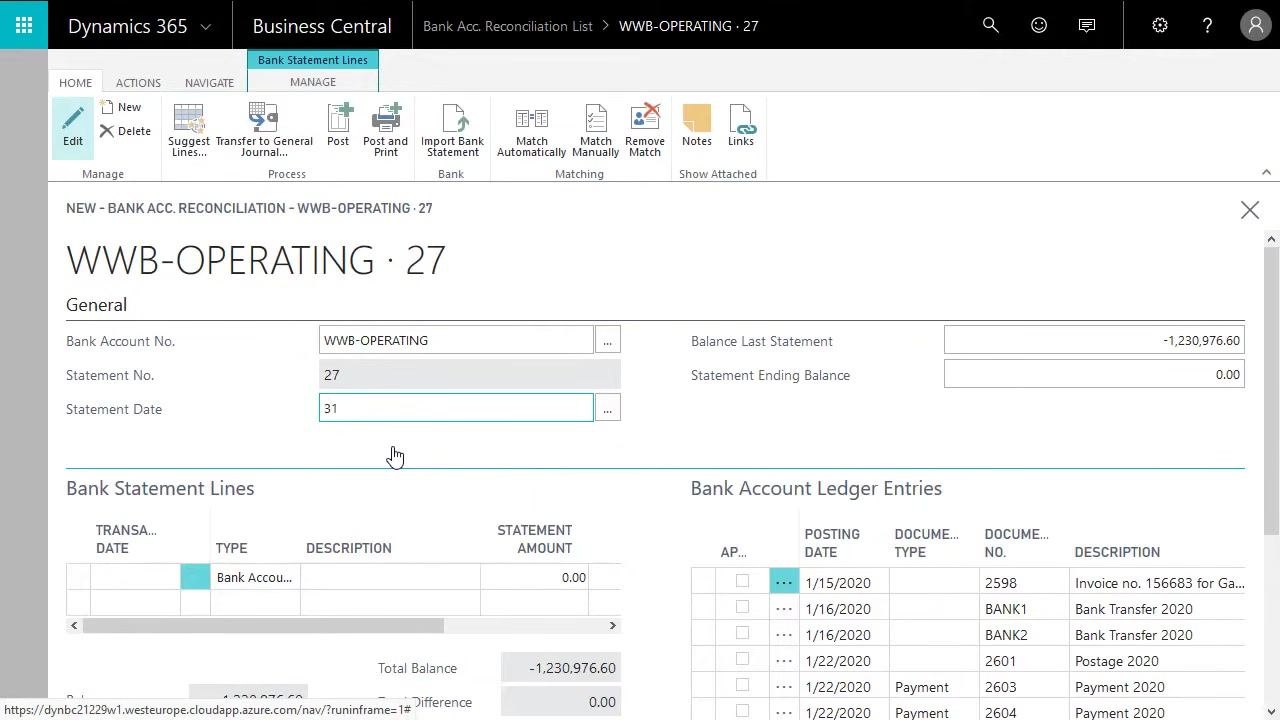This screenshot has width=1280, height=720.
Task: Import Bank Statement file
Action: coord(452,130)
